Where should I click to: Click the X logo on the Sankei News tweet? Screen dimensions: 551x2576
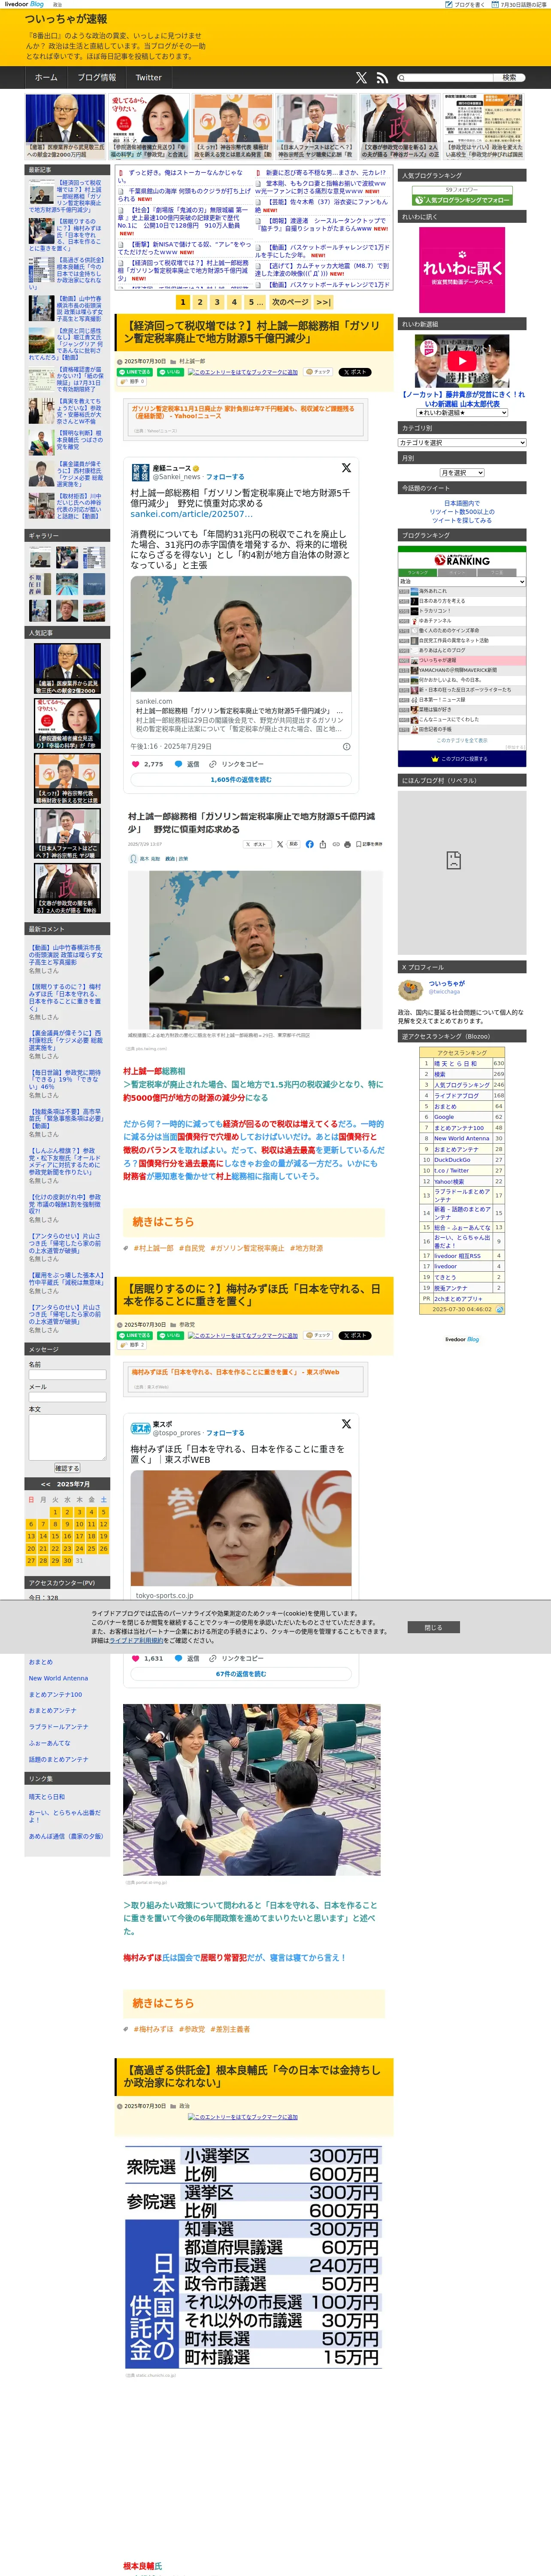click(346, 468)
